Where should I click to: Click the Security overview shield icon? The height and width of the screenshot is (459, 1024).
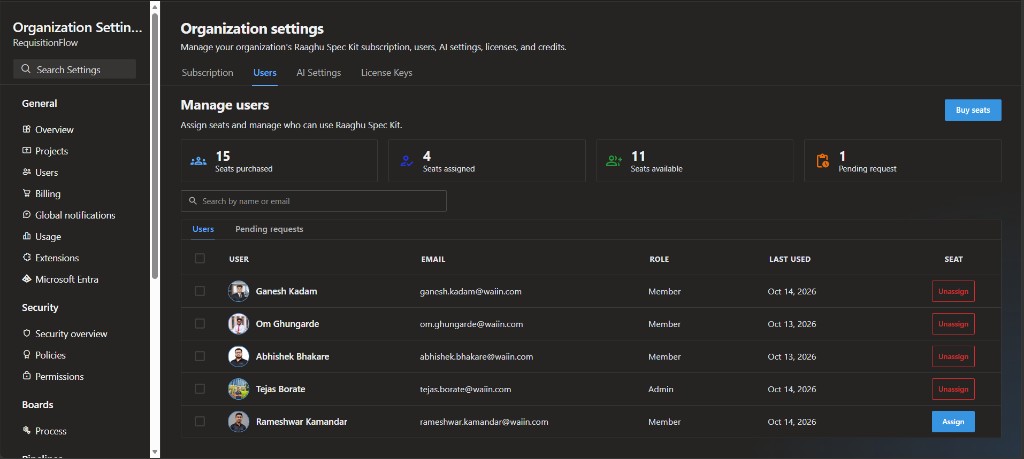point(27,333)
